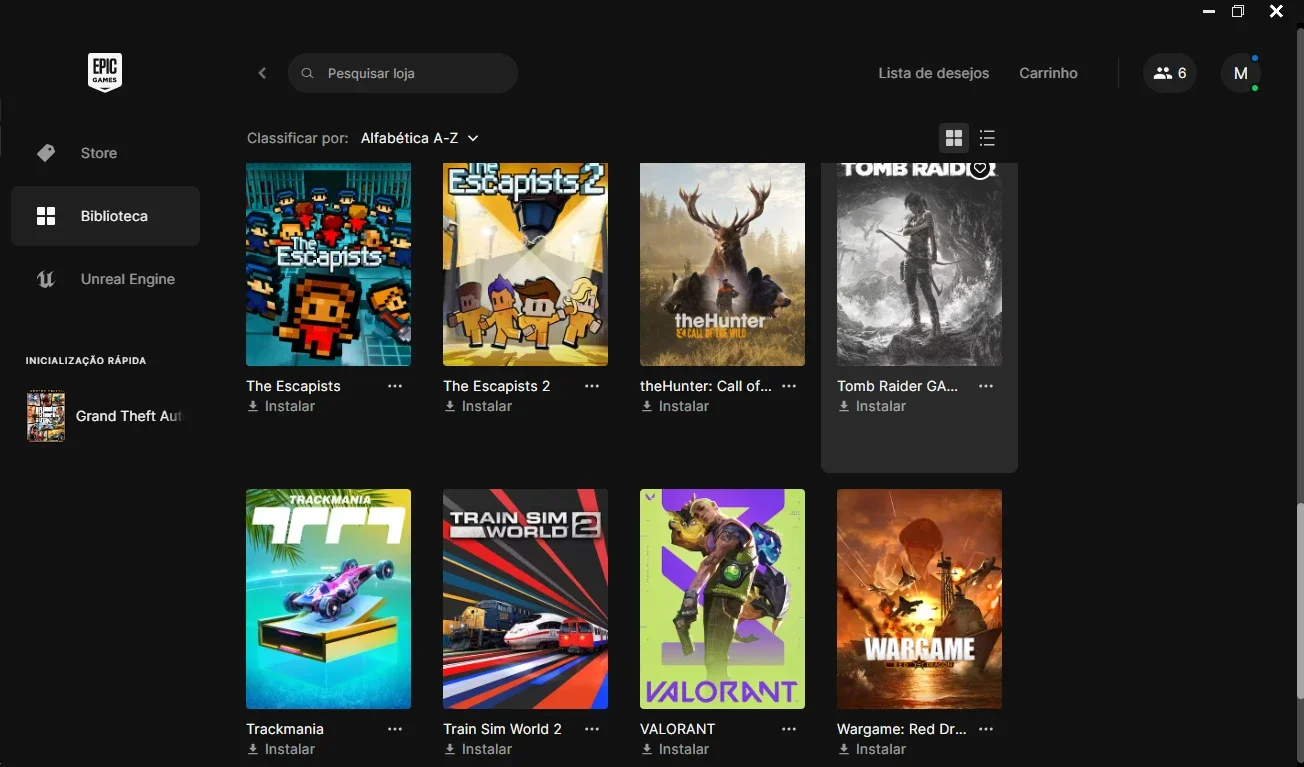Open theHunter: Call of the Wild cover thumbnail
1304x767 pixels.
[722, 264]
